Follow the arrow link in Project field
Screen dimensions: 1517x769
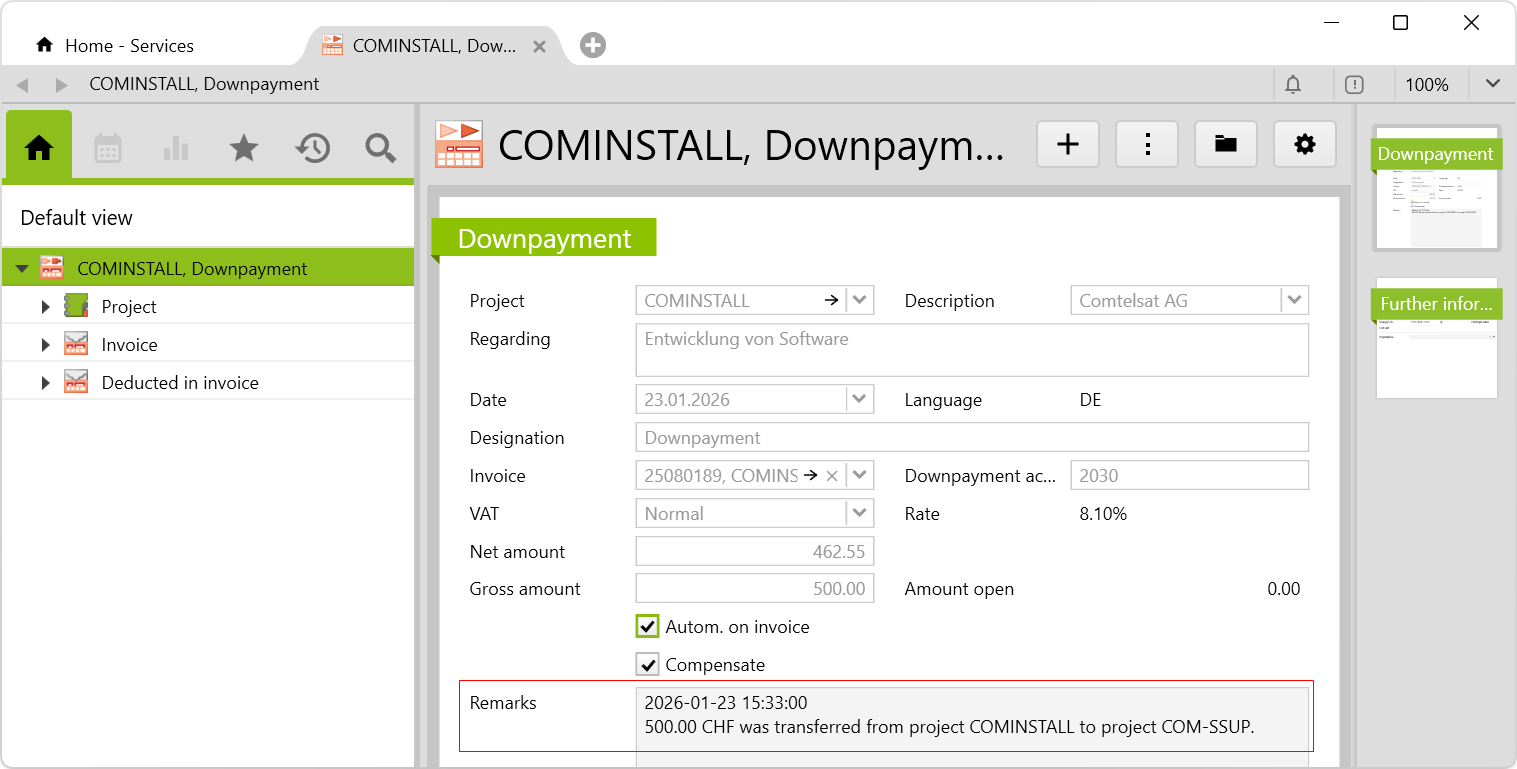831,300
